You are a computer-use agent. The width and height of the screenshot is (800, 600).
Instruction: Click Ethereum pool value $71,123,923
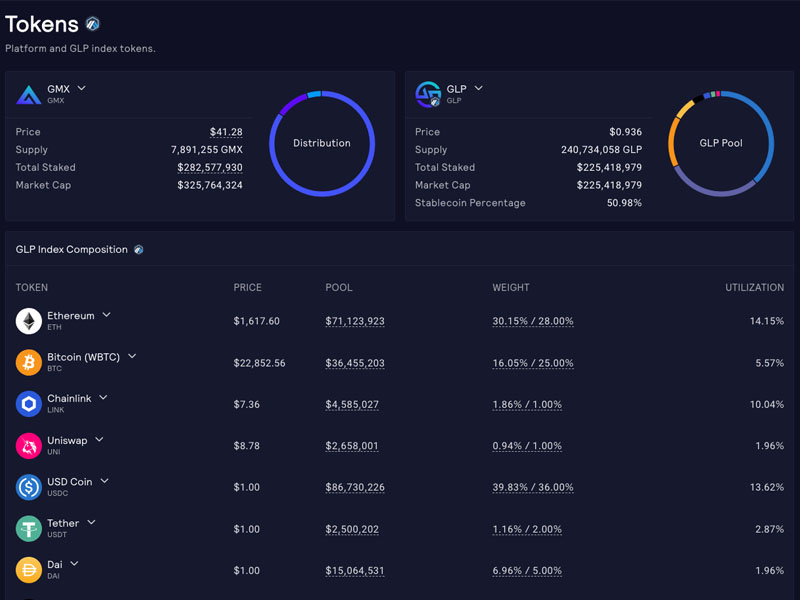point(355,321)
